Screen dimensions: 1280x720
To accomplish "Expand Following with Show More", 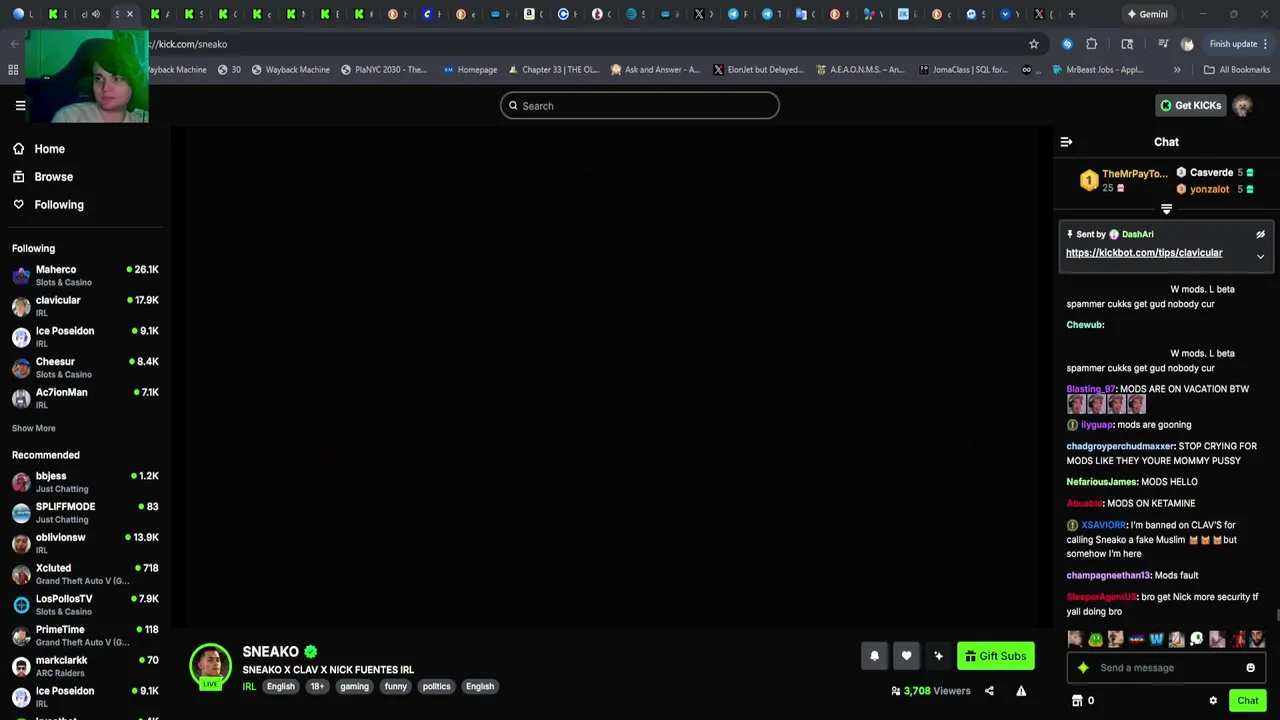I will (34, 429).
